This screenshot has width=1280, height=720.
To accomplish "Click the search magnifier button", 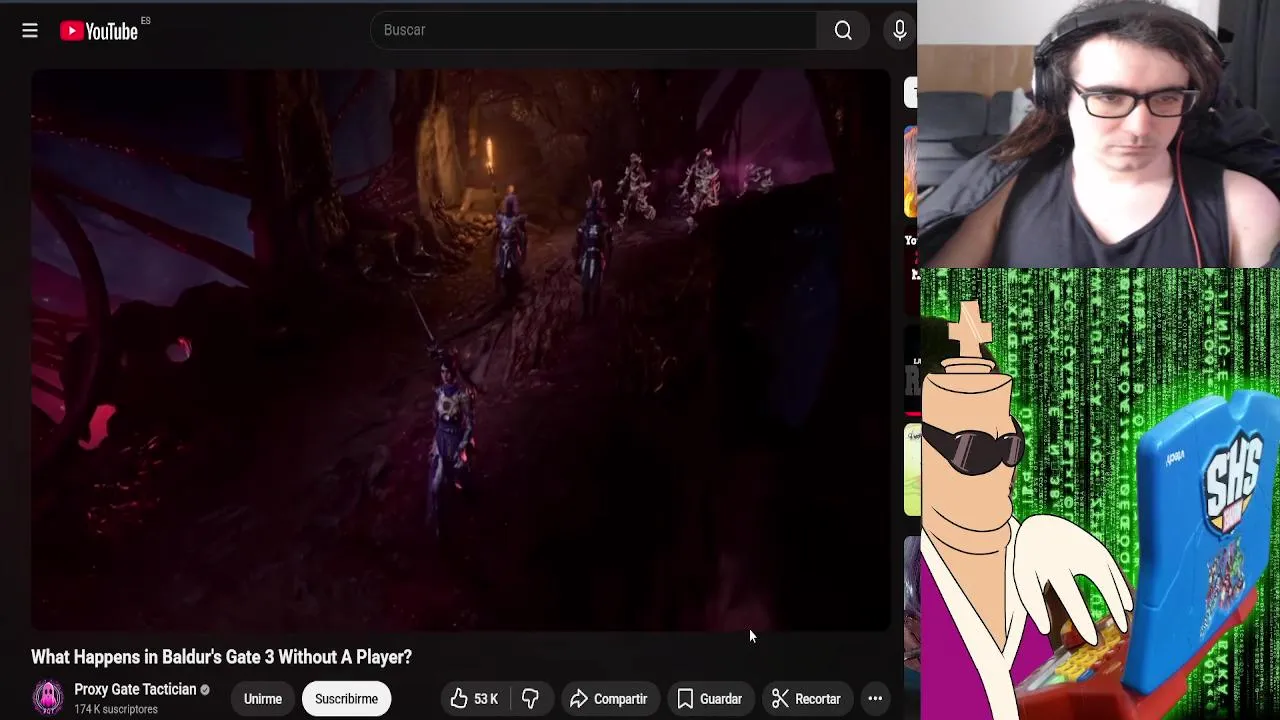I will point(843,31).
